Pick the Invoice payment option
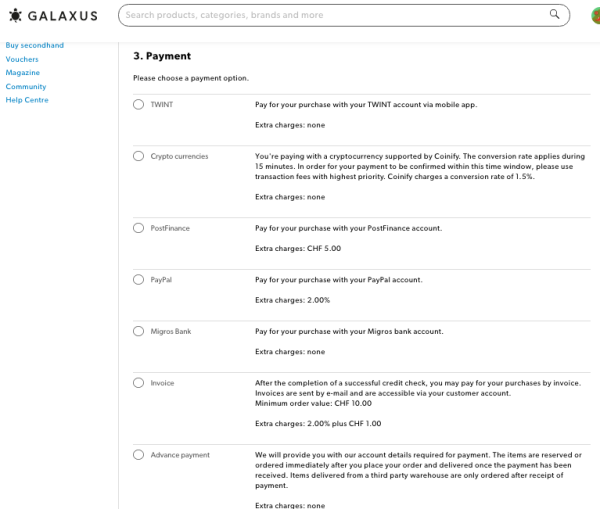The width and height of the screenshot is (600, 509). coord(139,383)
